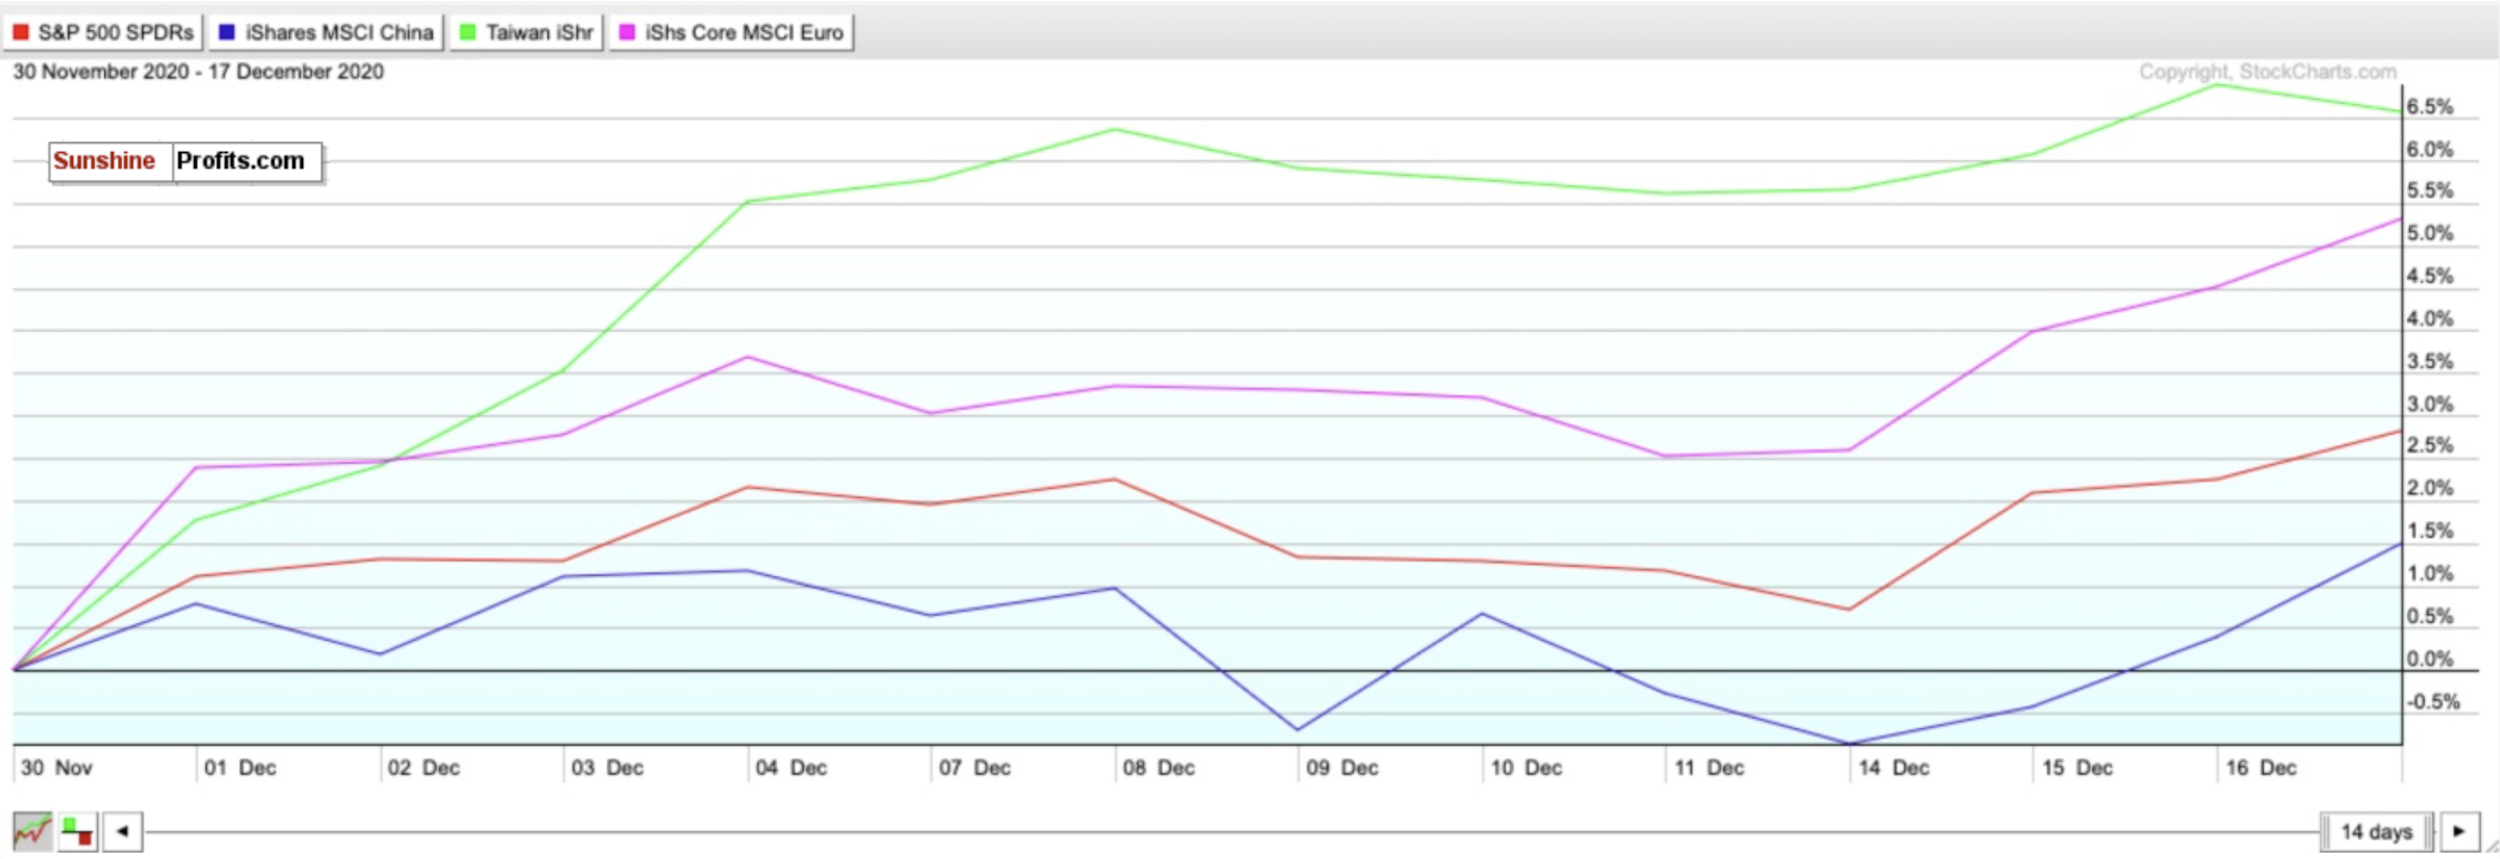Click the 07 Dec date label
The image size is (2500, 859).
tap(975, 767)
